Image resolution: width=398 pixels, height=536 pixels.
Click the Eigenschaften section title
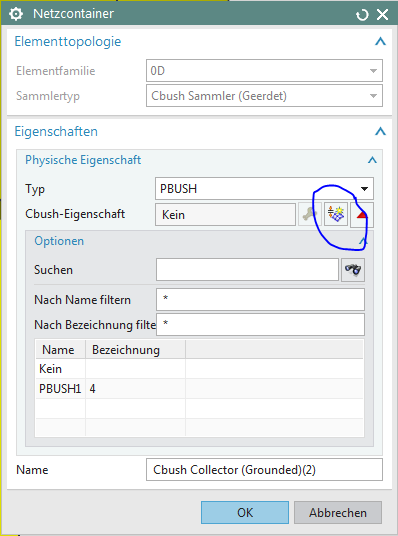tap(56, 131)
